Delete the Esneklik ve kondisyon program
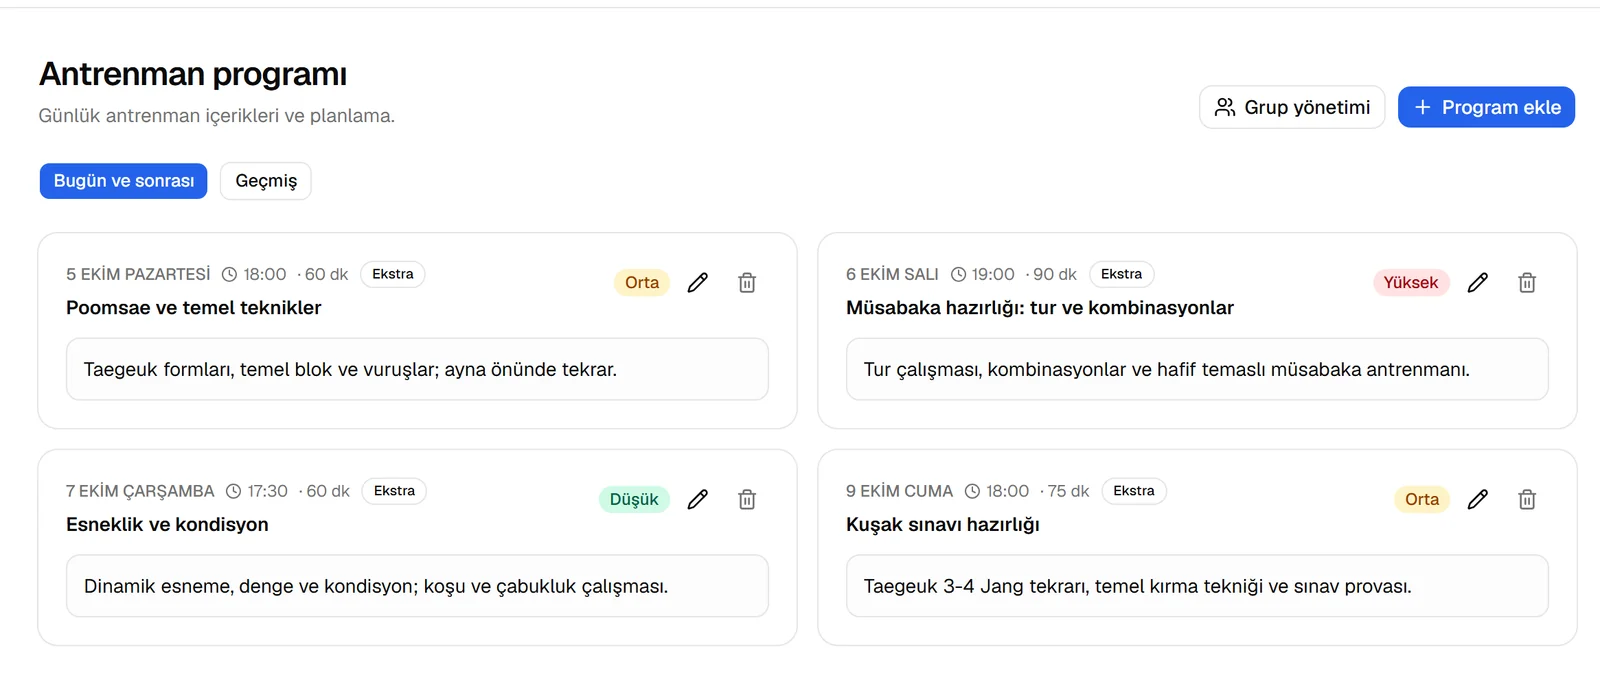 pos(747,500)
